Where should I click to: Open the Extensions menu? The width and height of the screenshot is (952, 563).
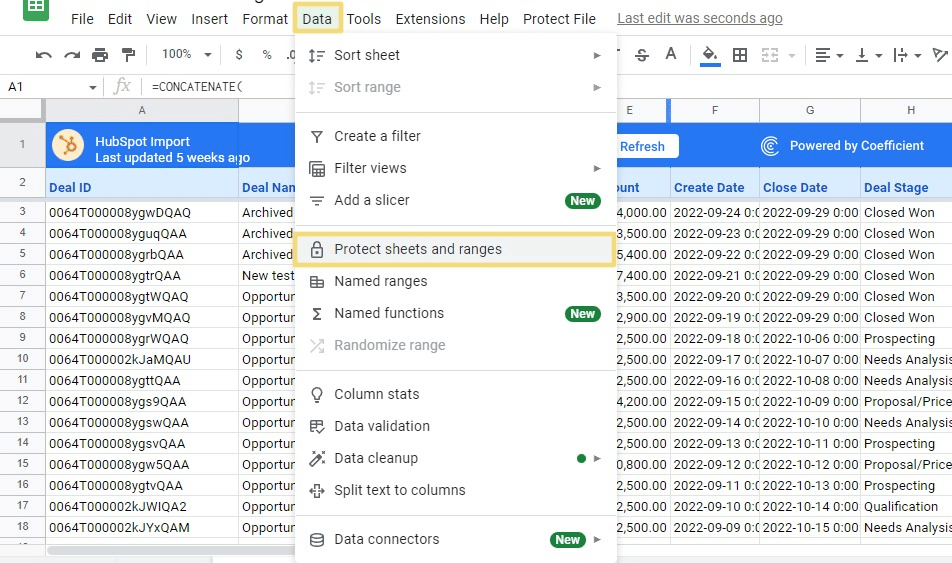click(430, 19)
